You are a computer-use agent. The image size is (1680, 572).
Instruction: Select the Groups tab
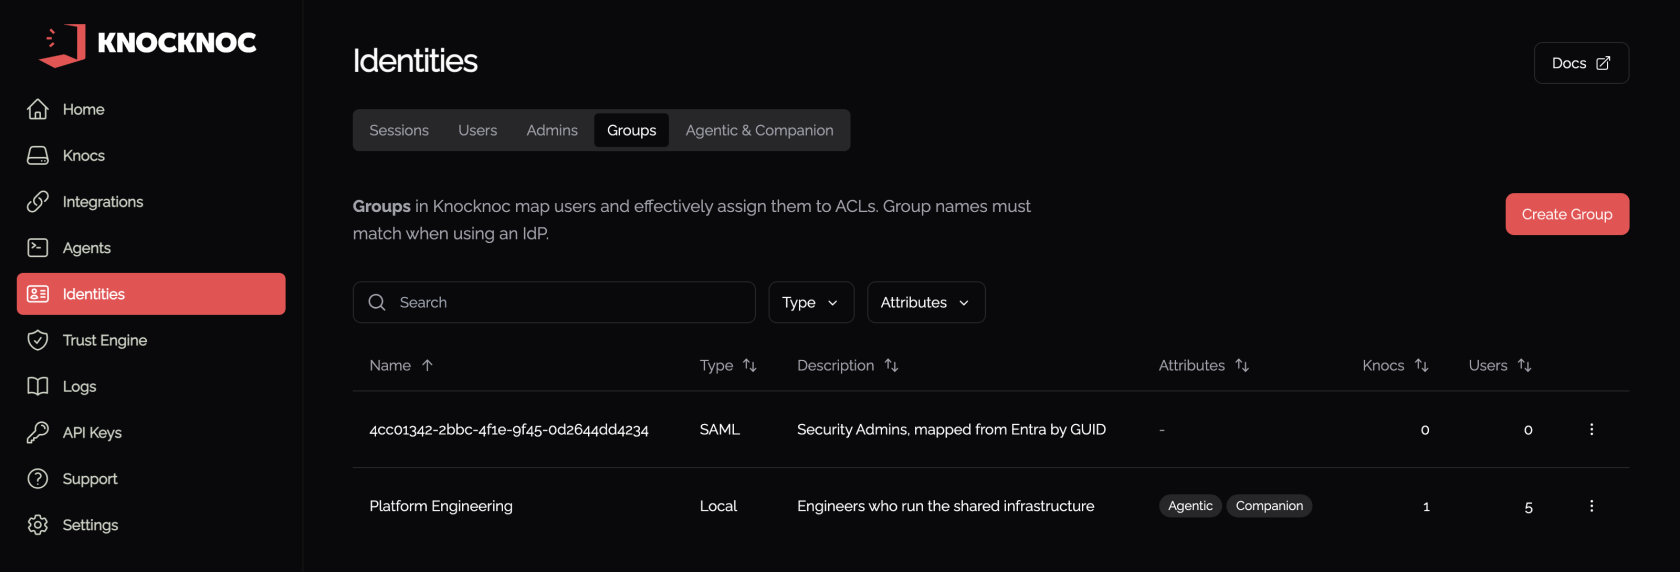pos(631,130)
